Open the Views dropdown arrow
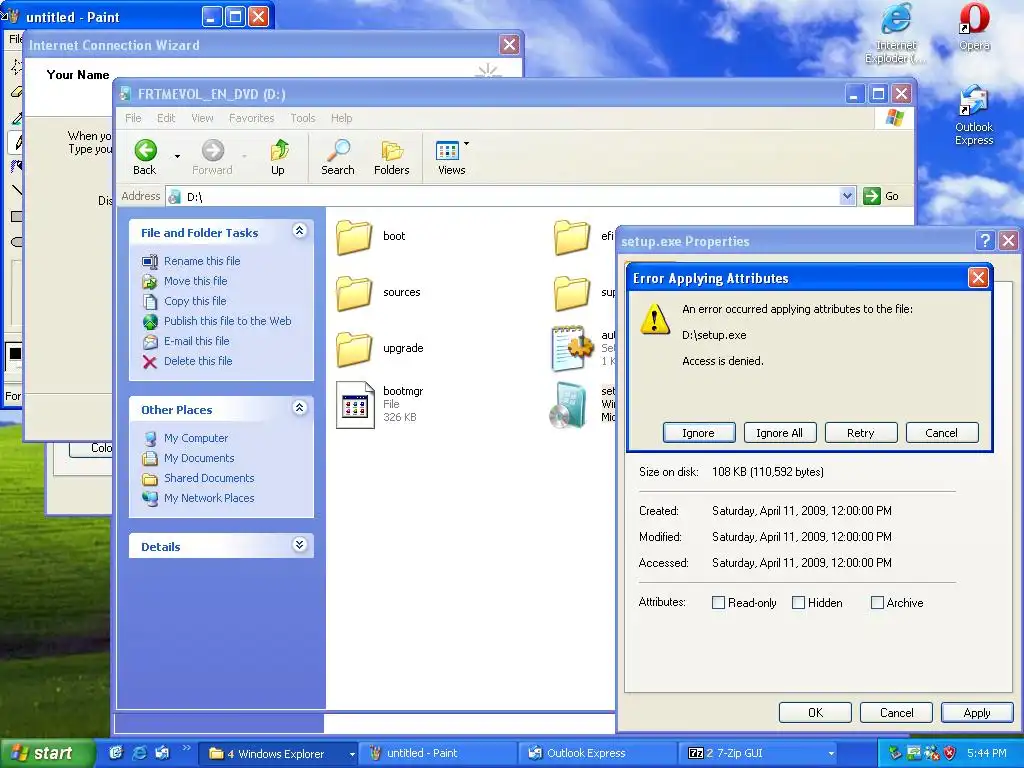 pos(466,144)
